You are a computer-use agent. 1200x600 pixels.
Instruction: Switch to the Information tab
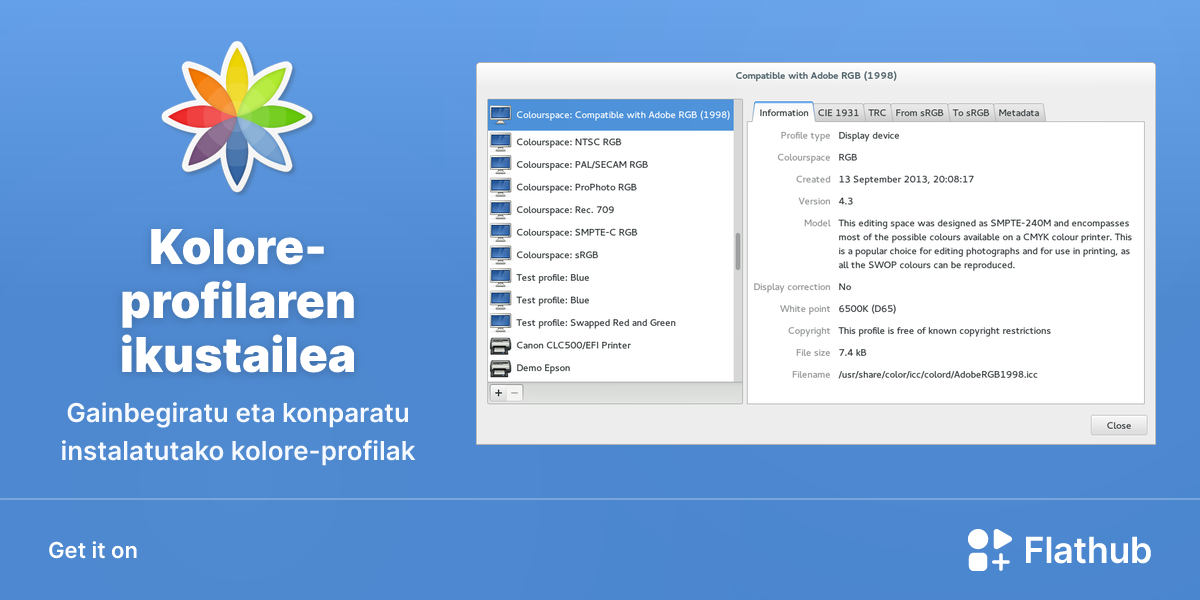point(783,113)
